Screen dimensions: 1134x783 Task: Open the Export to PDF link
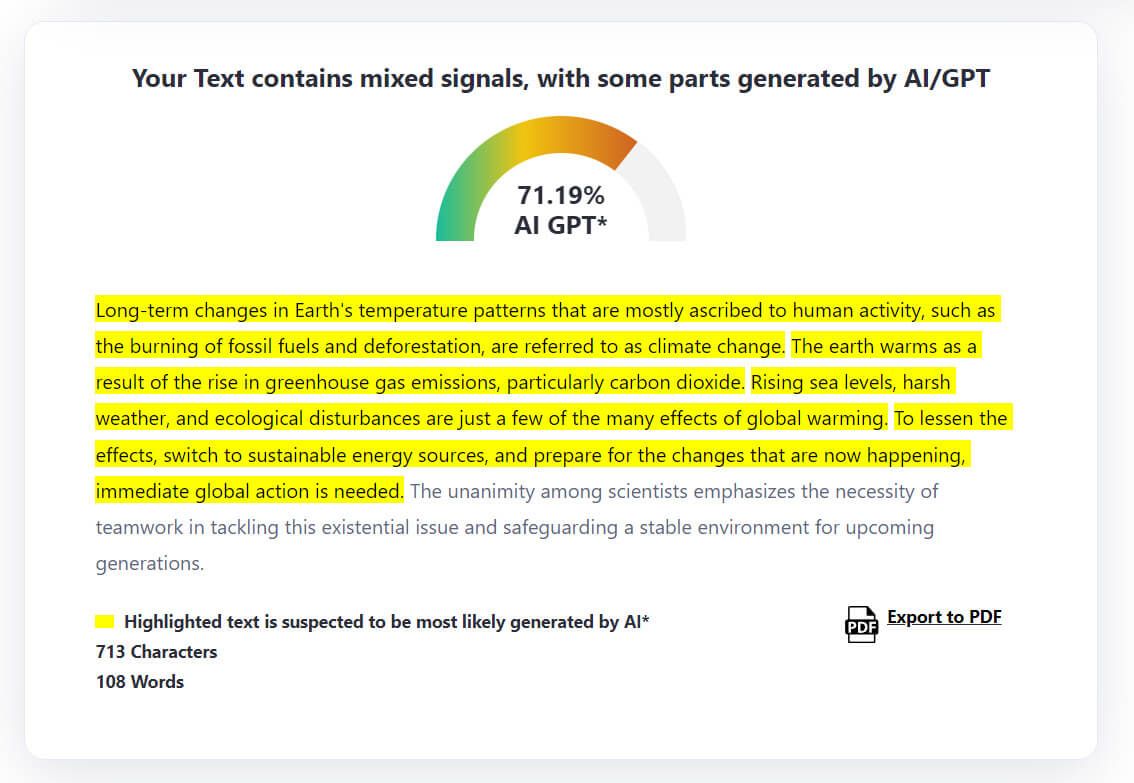pos(944,617)
